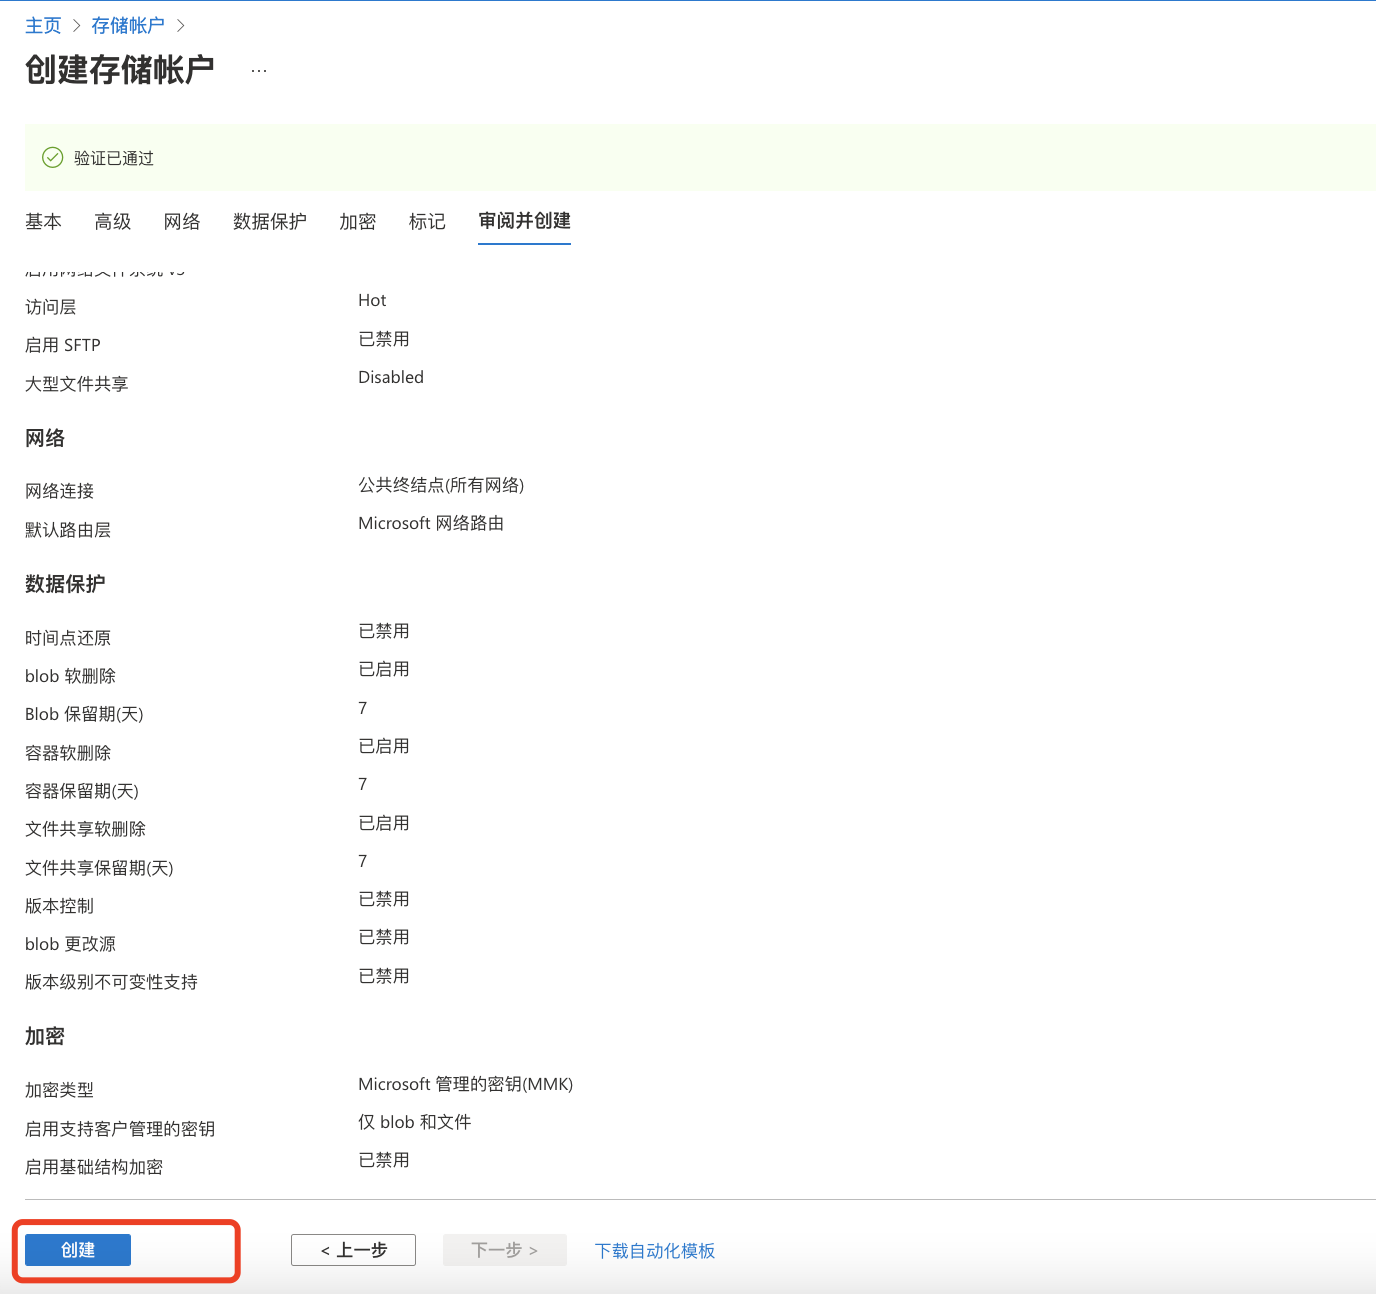Click the 启用基础结构加密 label
Viewport: 1376px width, 1294px height.
pyautogui.click(x=94, y=1167)
